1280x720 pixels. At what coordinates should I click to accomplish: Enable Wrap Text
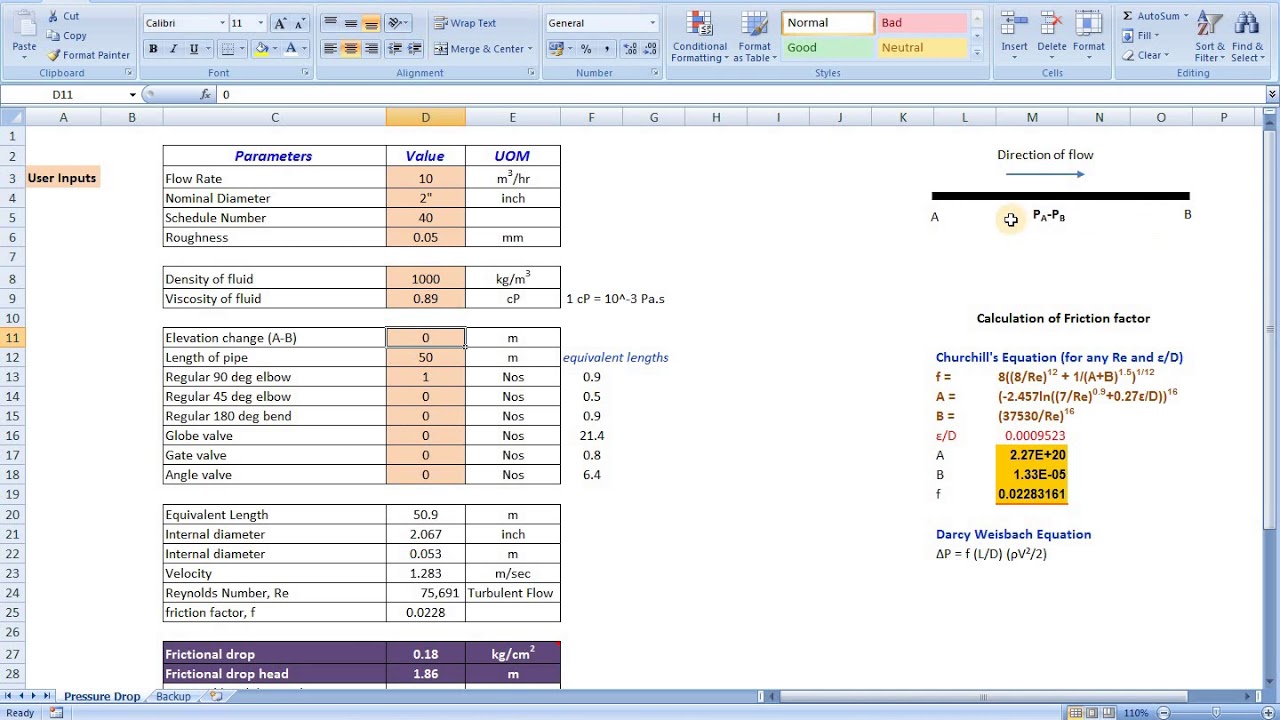click(x=466, y=23)
